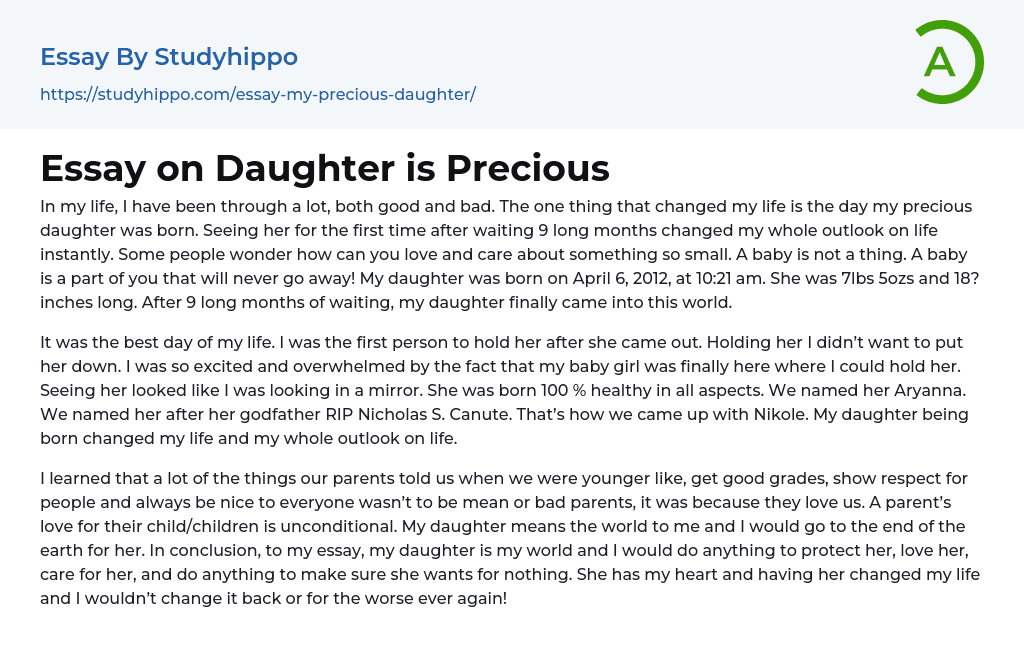
Task: Click the 'Essay on Daughter is Precious' title
Action: tap(325, 168)
